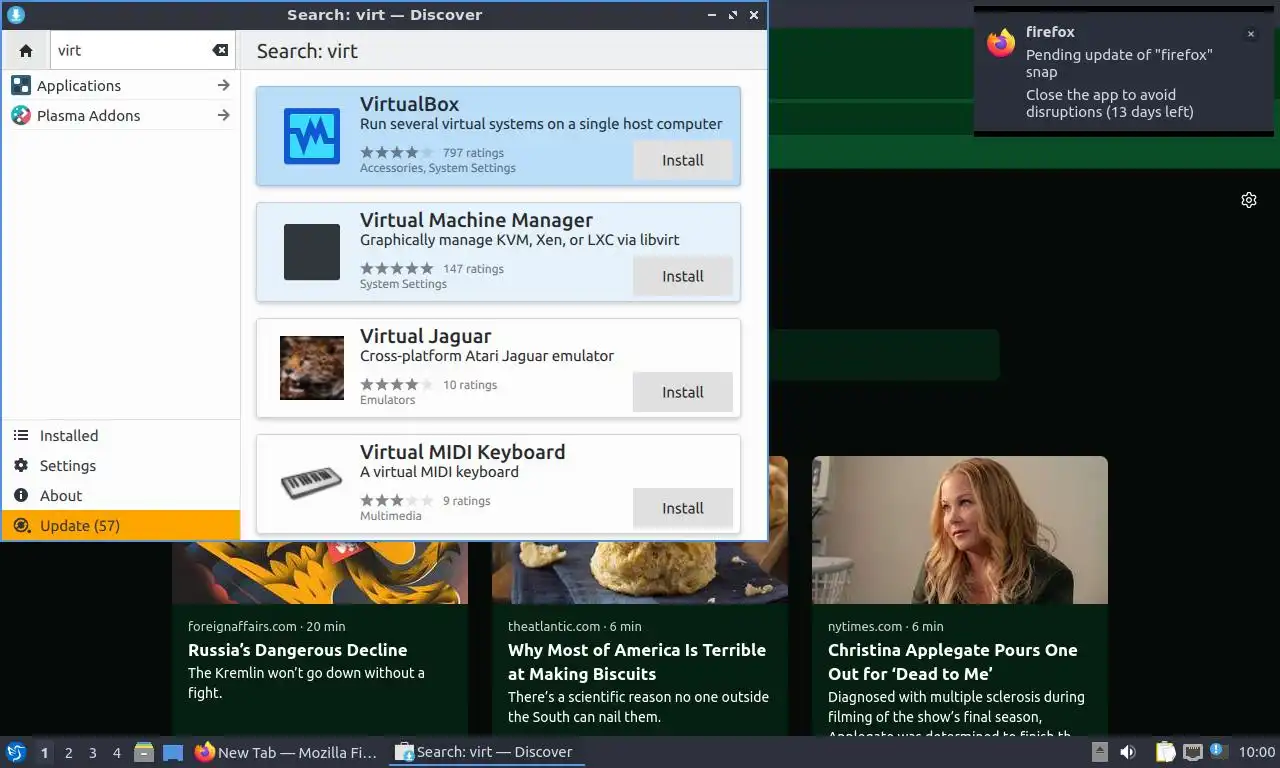Switch to virtual desktop 3
The image size is (1280, 768).
point(93,753)
